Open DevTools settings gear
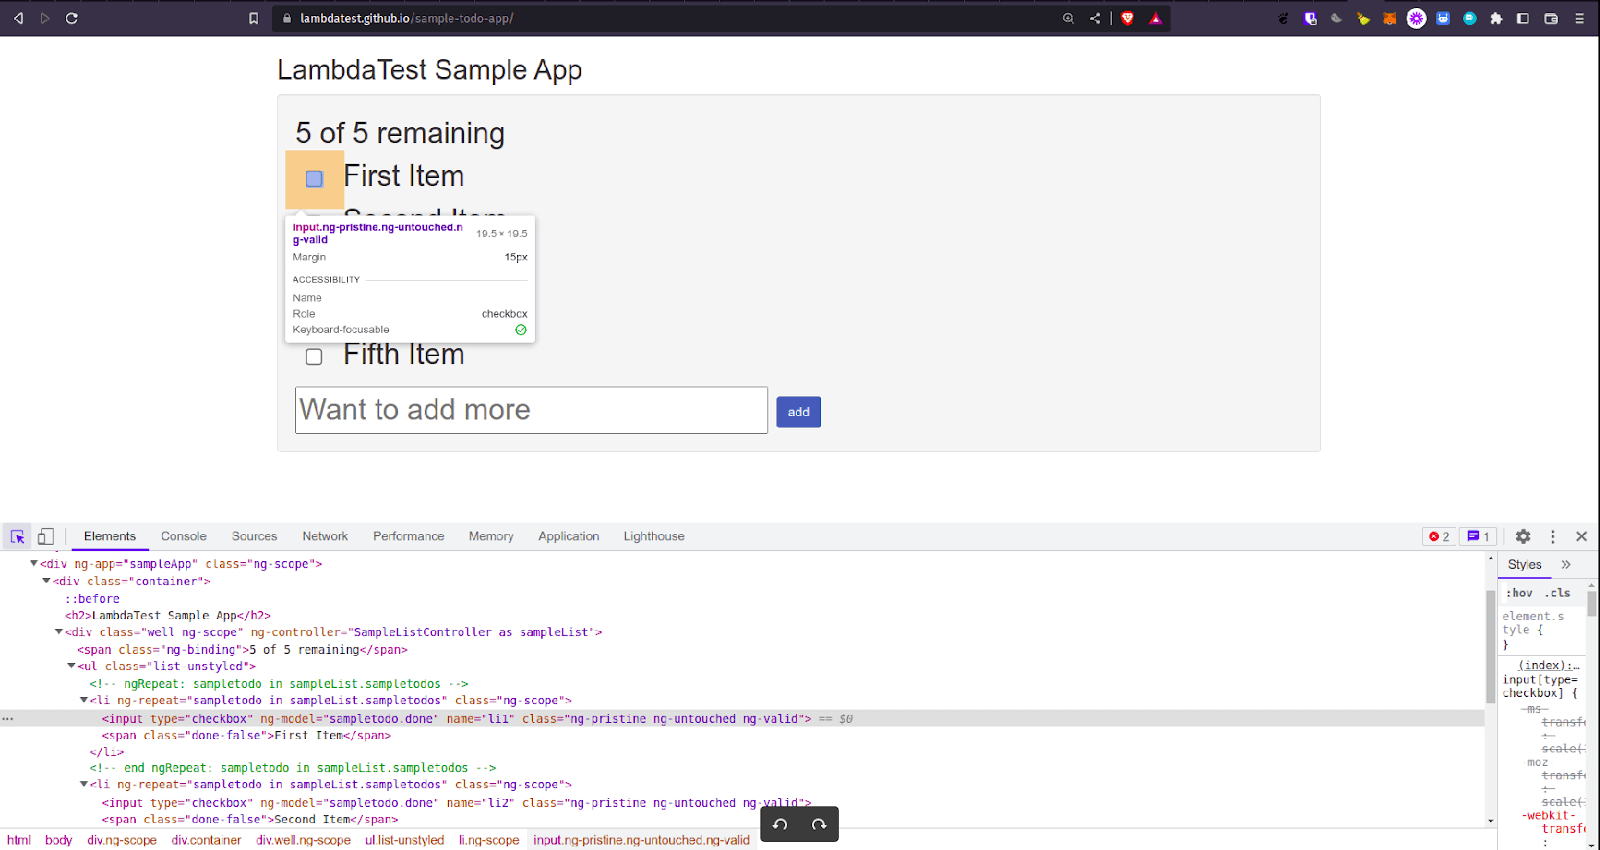The width and height of the screenshot is (1600, 850). pos(1523,537)
